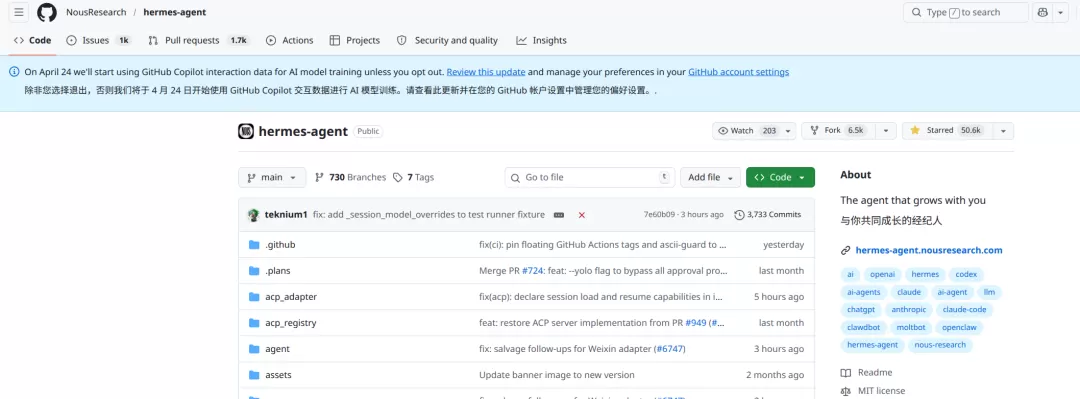Image resolution: width=1080 pixels, height=399 pixels.
Task: Open the Readme link in About
Action: [866, 373]
